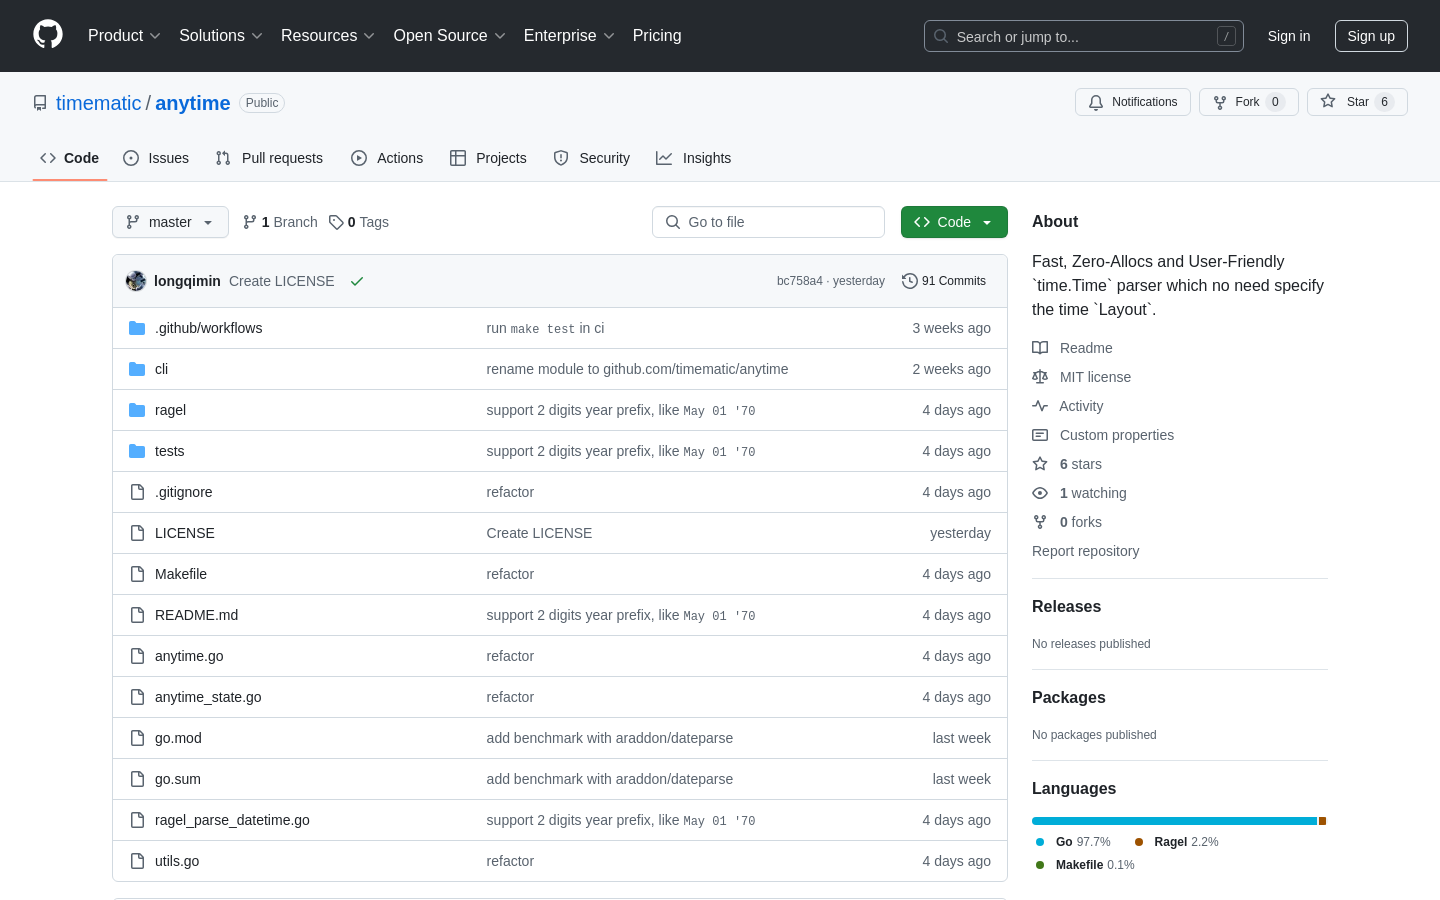Click the Sign in link
1440x900 pixels.
[1289, 36]
